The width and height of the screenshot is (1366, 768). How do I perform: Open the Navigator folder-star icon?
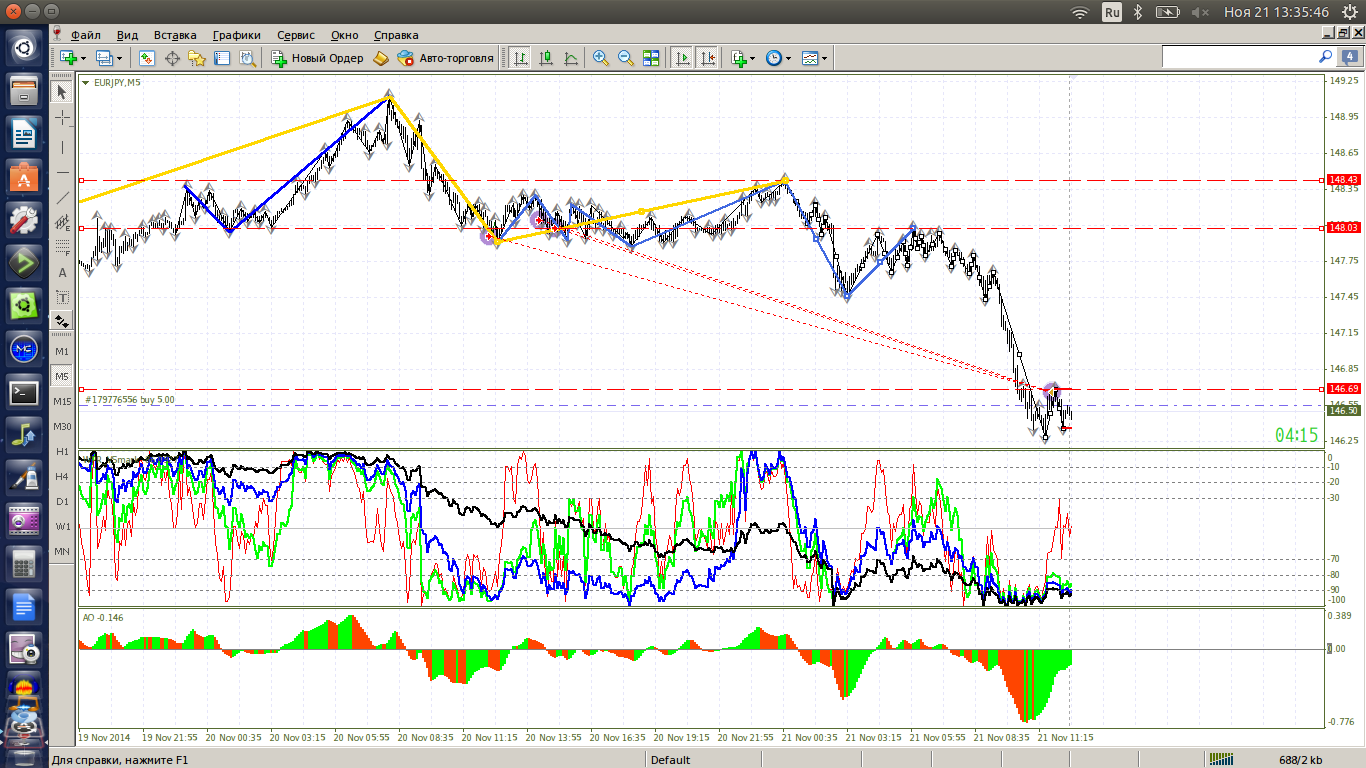tap(197, 58)
